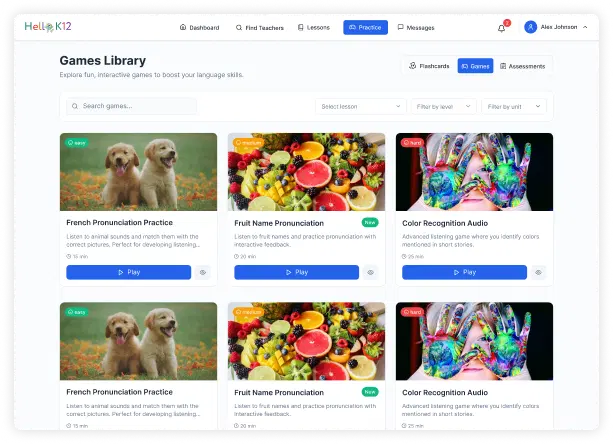Click painted hands thumbnail in first row
Viewport: 613px width, 444px height.
click(x=474, y=172)
